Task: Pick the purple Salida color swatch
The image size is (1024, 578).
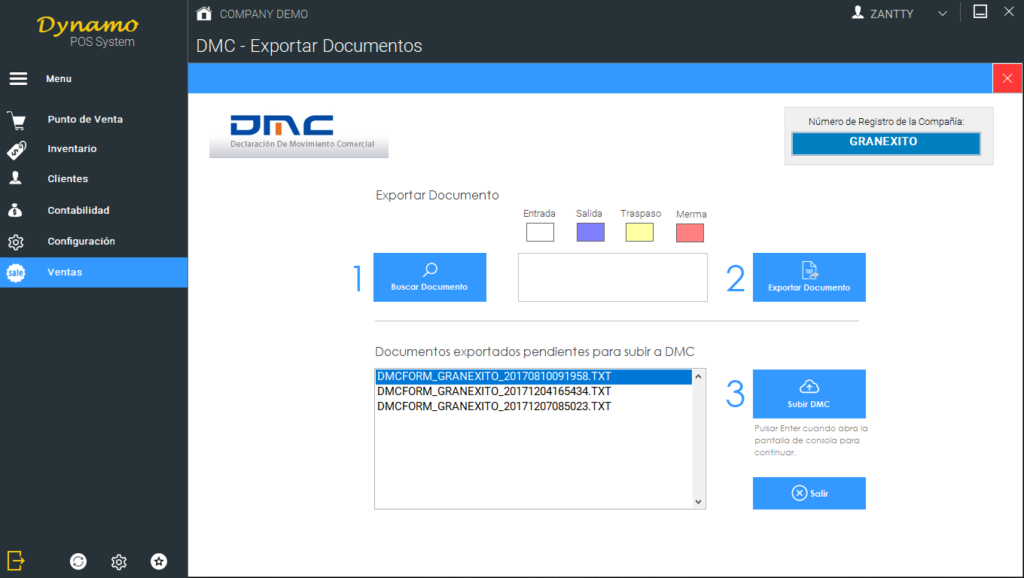Action: pos(590,233)
